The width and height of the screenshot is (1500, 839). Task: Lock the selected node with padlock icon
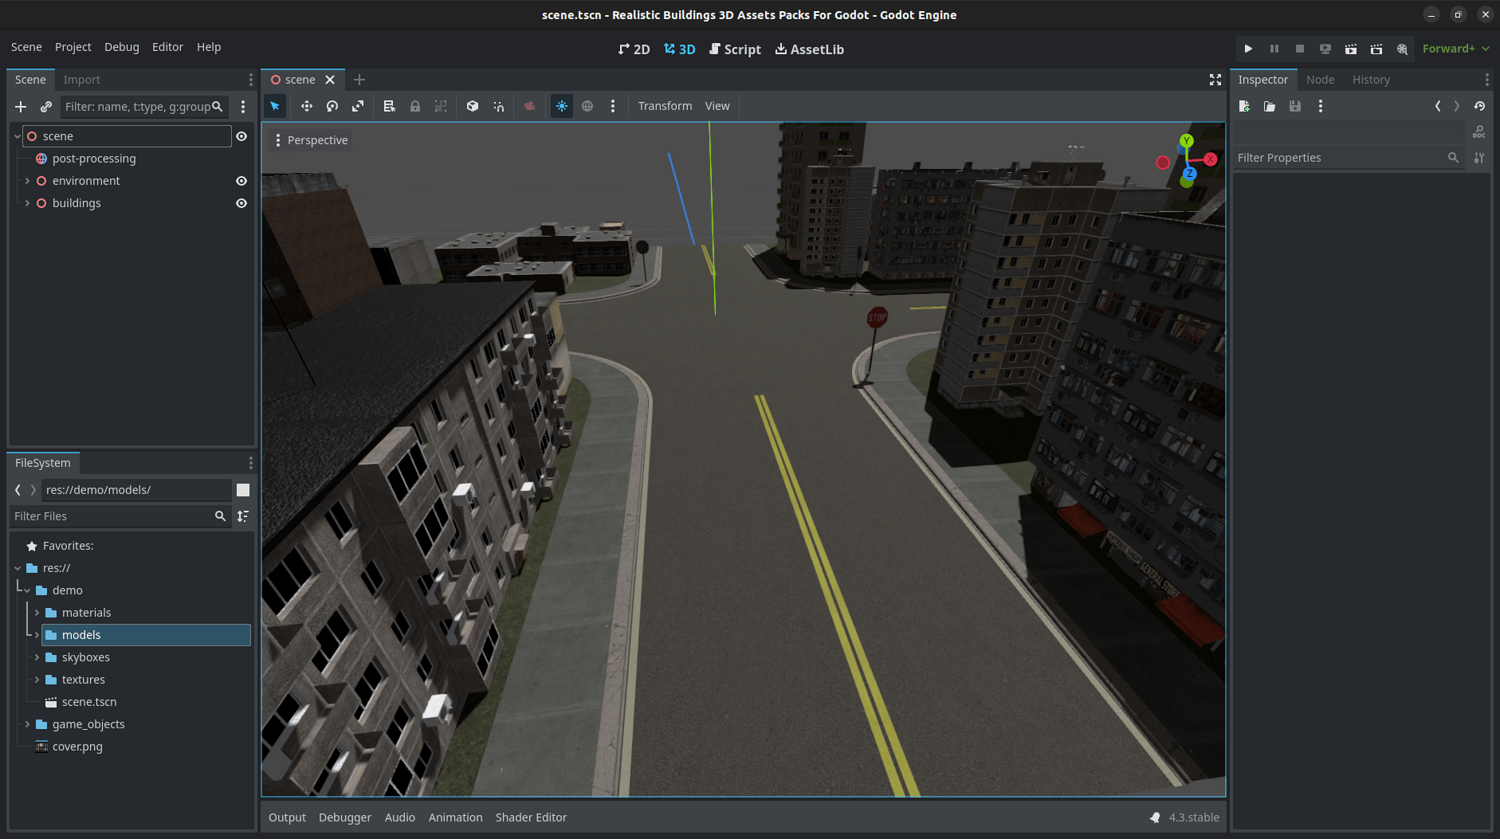(x=415, y=106)
